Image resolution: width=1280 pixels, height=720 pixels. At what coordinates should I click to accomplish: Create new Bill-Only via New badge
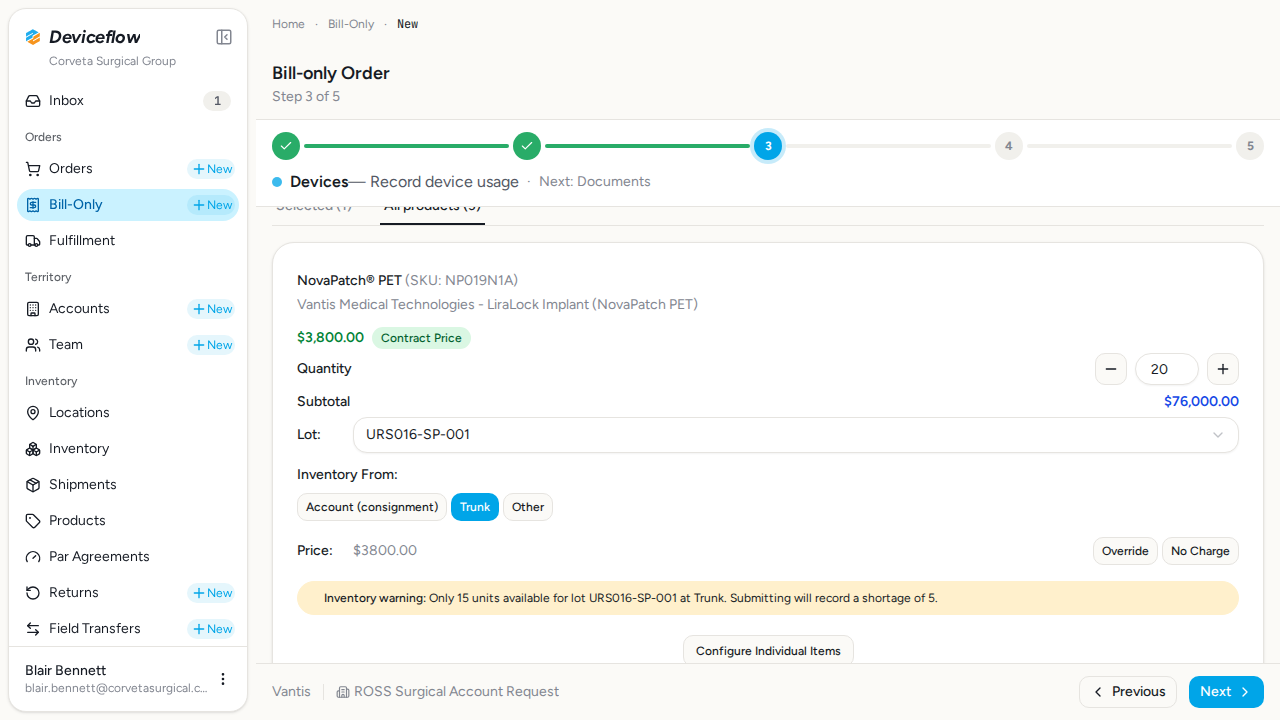point(212,205)
